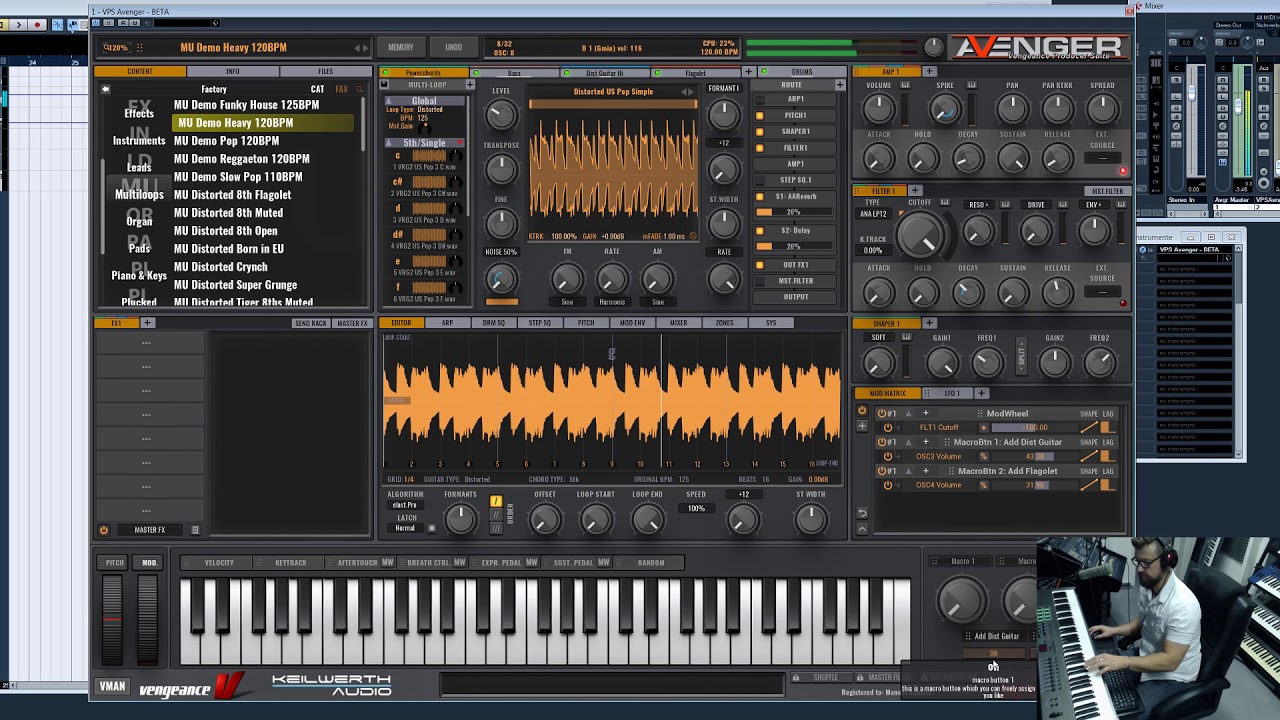This screenshot has height=720, width=1280.
Task: Open the FM Sine waveform dropdown
Action: click(x=567, y=302)
